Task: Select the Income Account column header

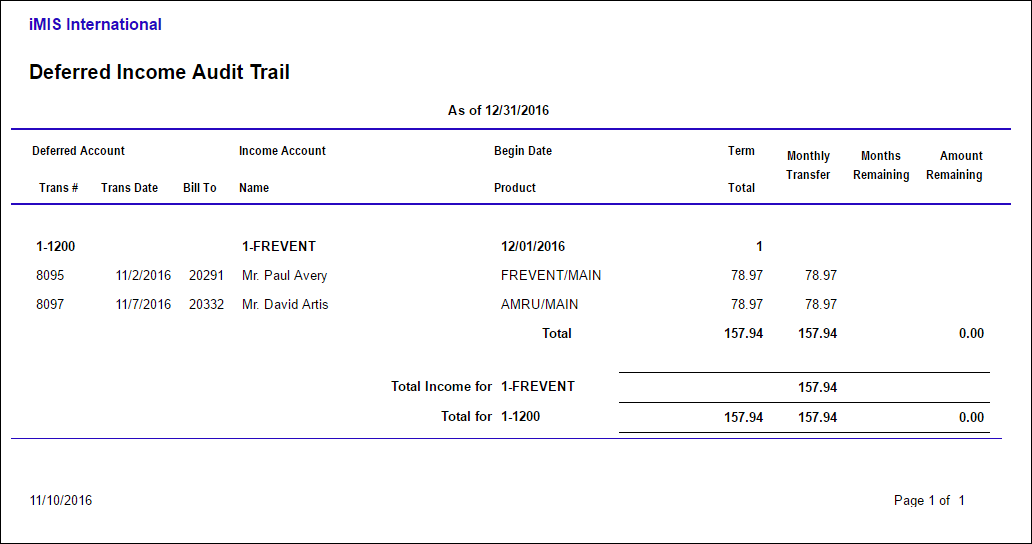Action: 282,151
